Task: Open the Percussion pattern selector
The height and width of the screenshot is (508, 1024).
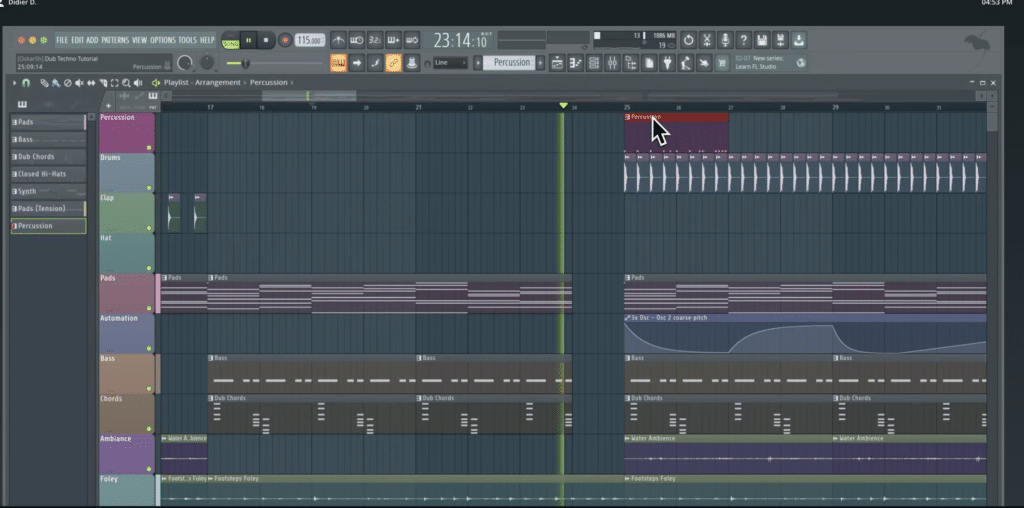Action: (511, 63)
